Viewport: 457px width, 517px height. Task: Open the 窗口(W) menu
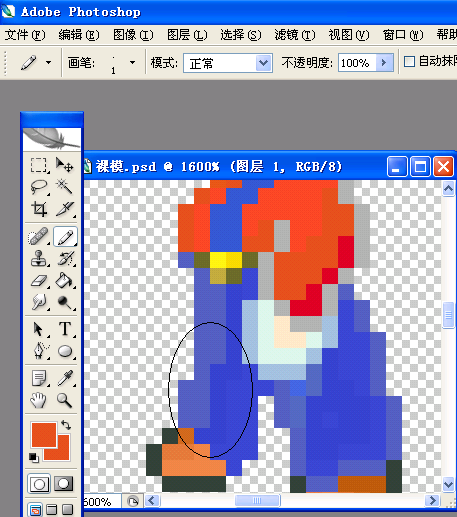tap(403, 35)
